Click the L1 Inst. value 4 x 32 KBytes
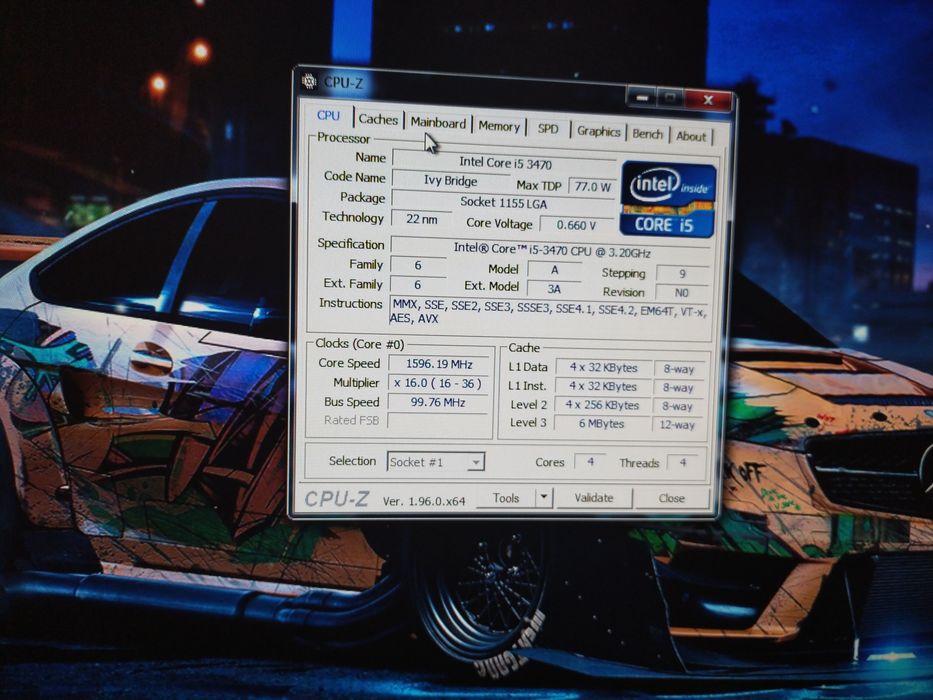The image size is (933, 700). point(602,386)
